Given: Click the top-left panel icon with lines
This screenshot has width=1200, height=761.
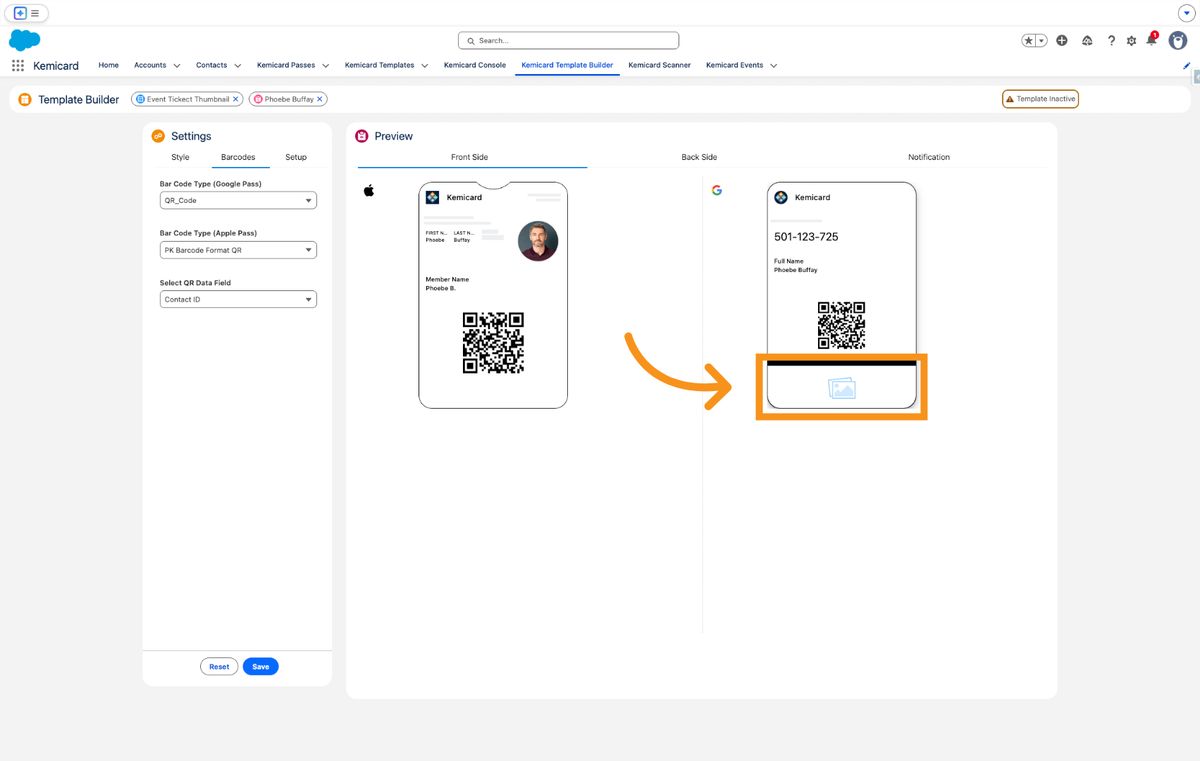Looking at the screenshot, I should pos(27,13).
